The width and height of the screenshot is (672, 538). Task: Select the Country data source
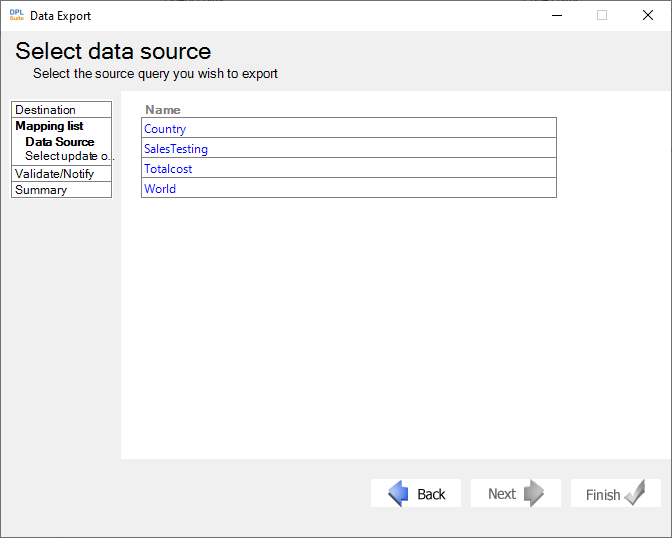click(349, 128)
